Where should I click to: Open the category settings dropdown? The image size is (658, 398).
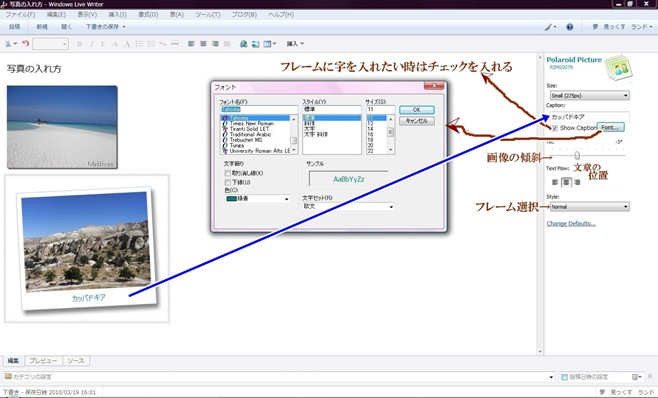(551, 377)
